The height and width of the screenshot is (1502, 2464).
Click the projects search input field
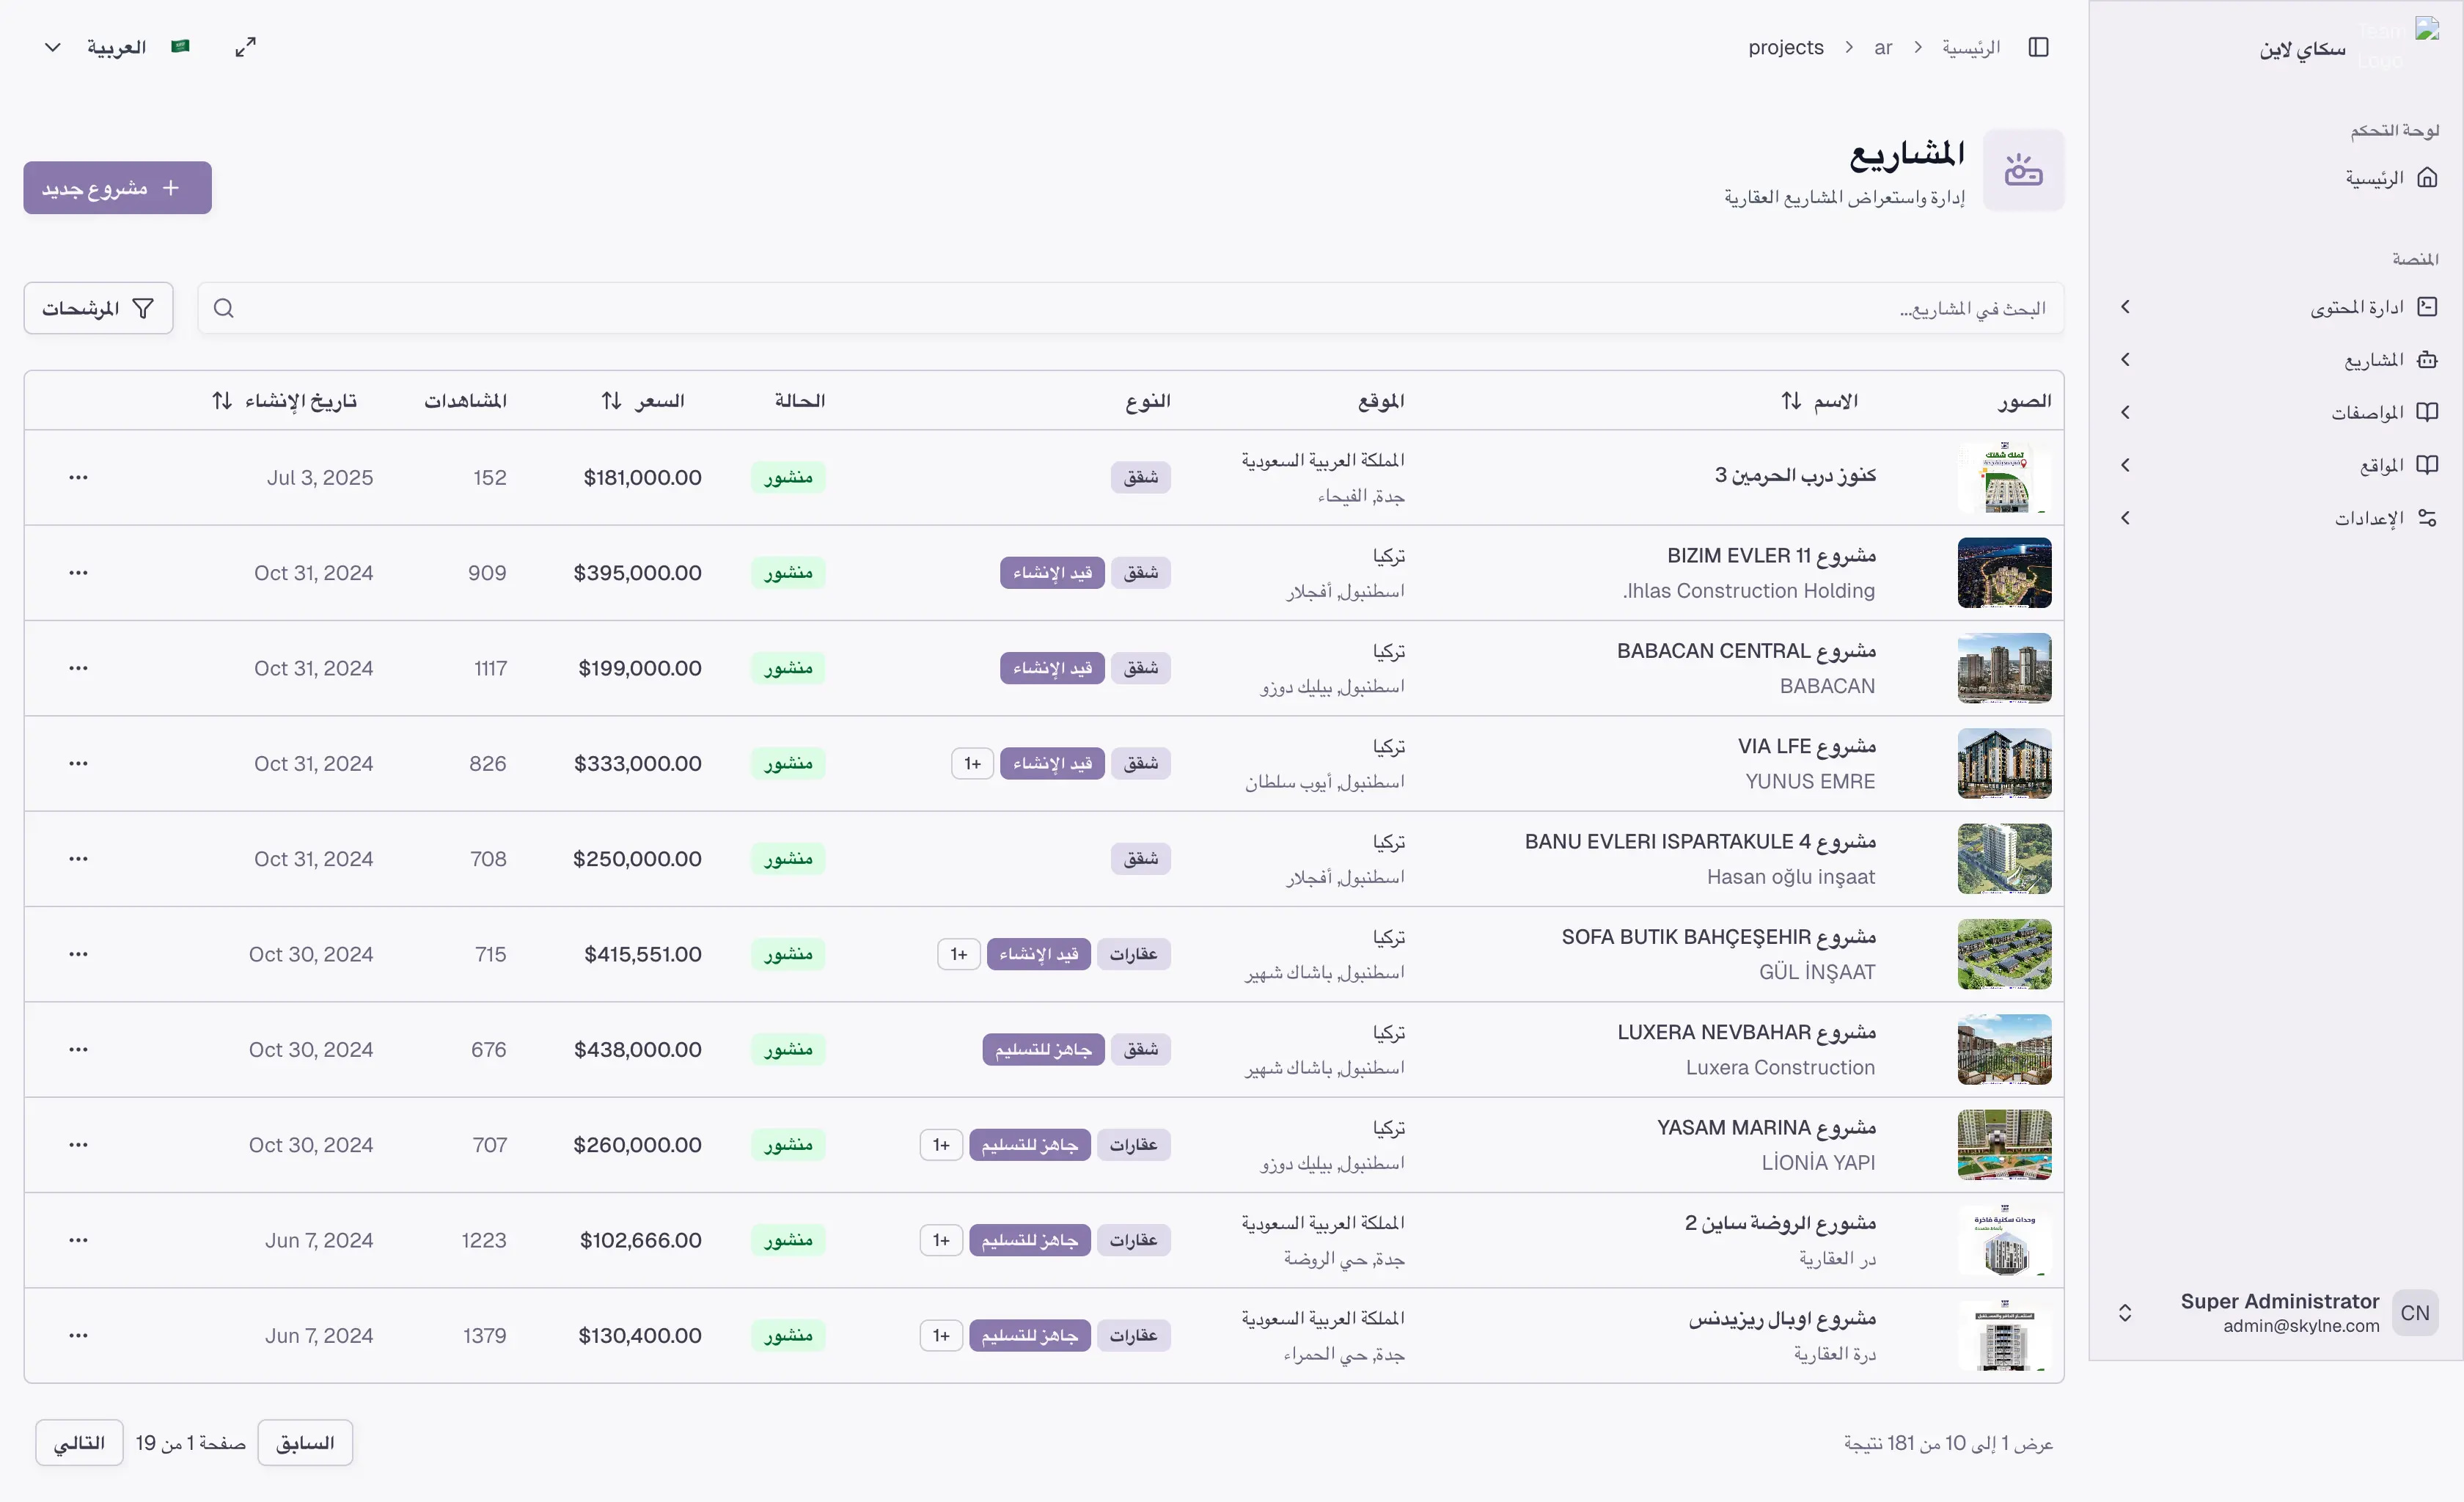point(1130,308)
